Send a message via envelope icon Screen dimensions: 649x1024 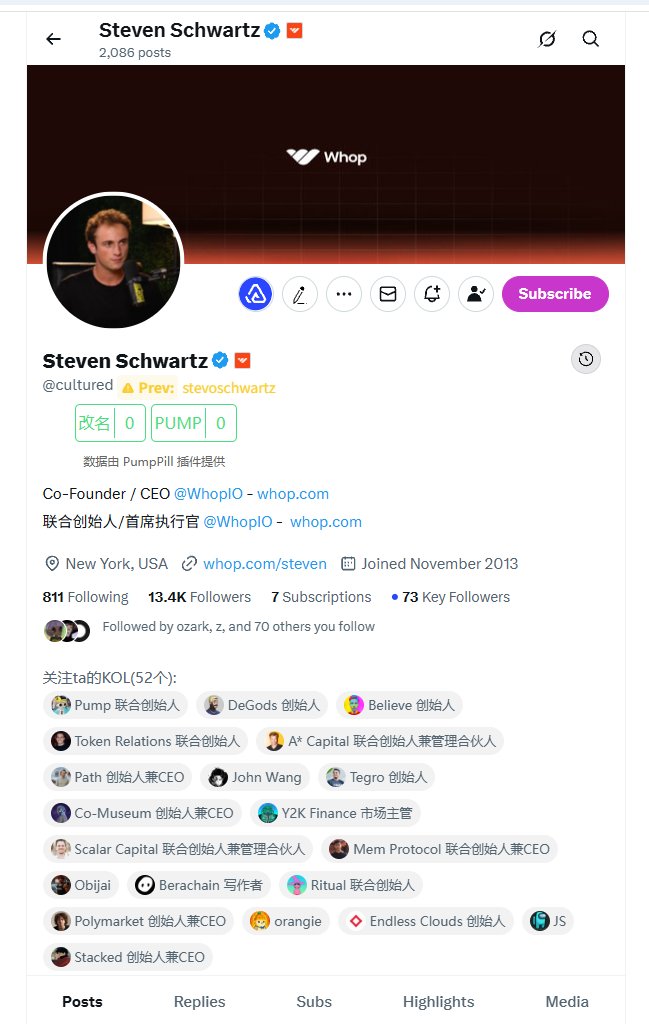tap(388, 294)
